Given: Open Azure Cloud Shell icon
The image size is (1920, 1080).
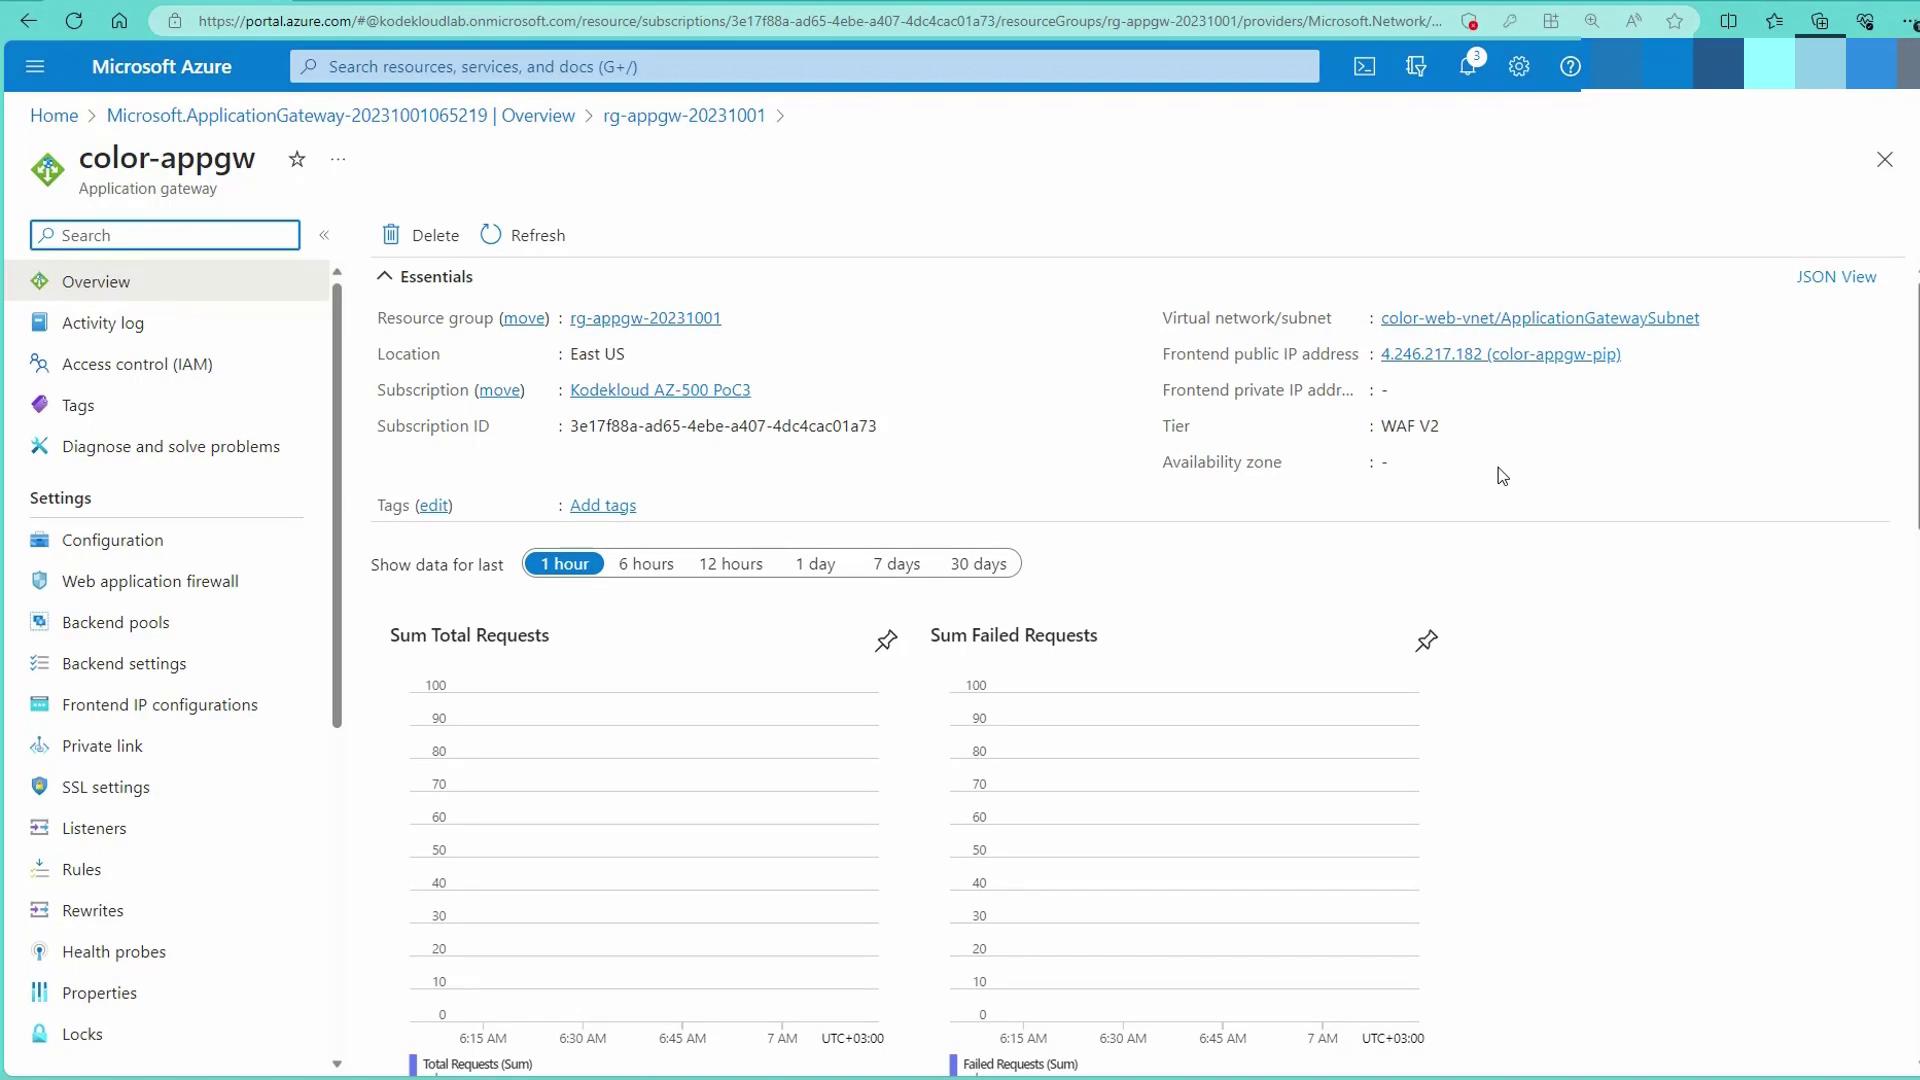Looking at the screenshot, I should click(1364, 66).
